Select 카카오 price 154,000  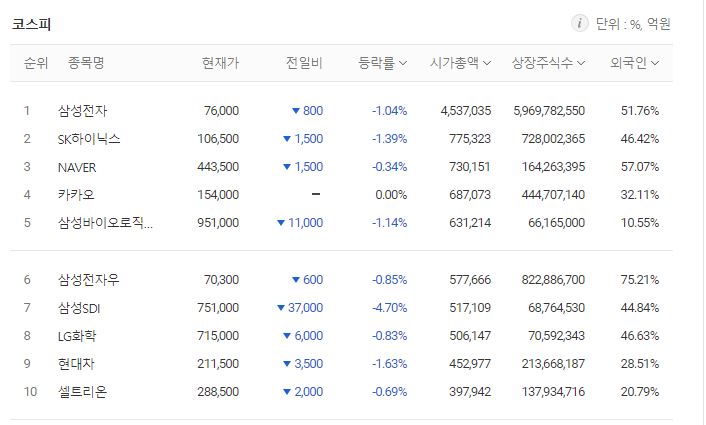218,195
